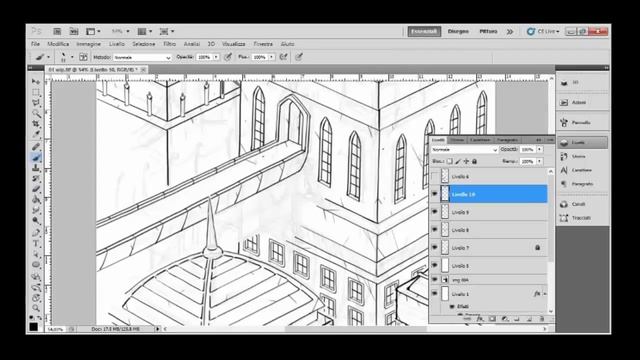Create new adjustment layer icon
The width and height of the screenshot is (640, 360).
pos(505,319)
